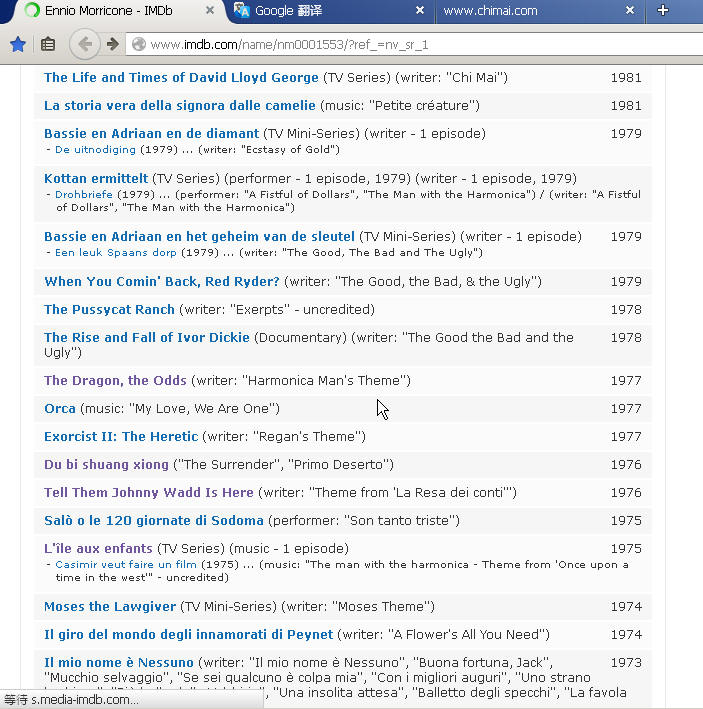Open La storia vera della signora dalle camelie
The width and height of the screenshot is (703, 709).
(x=179, y=105)
